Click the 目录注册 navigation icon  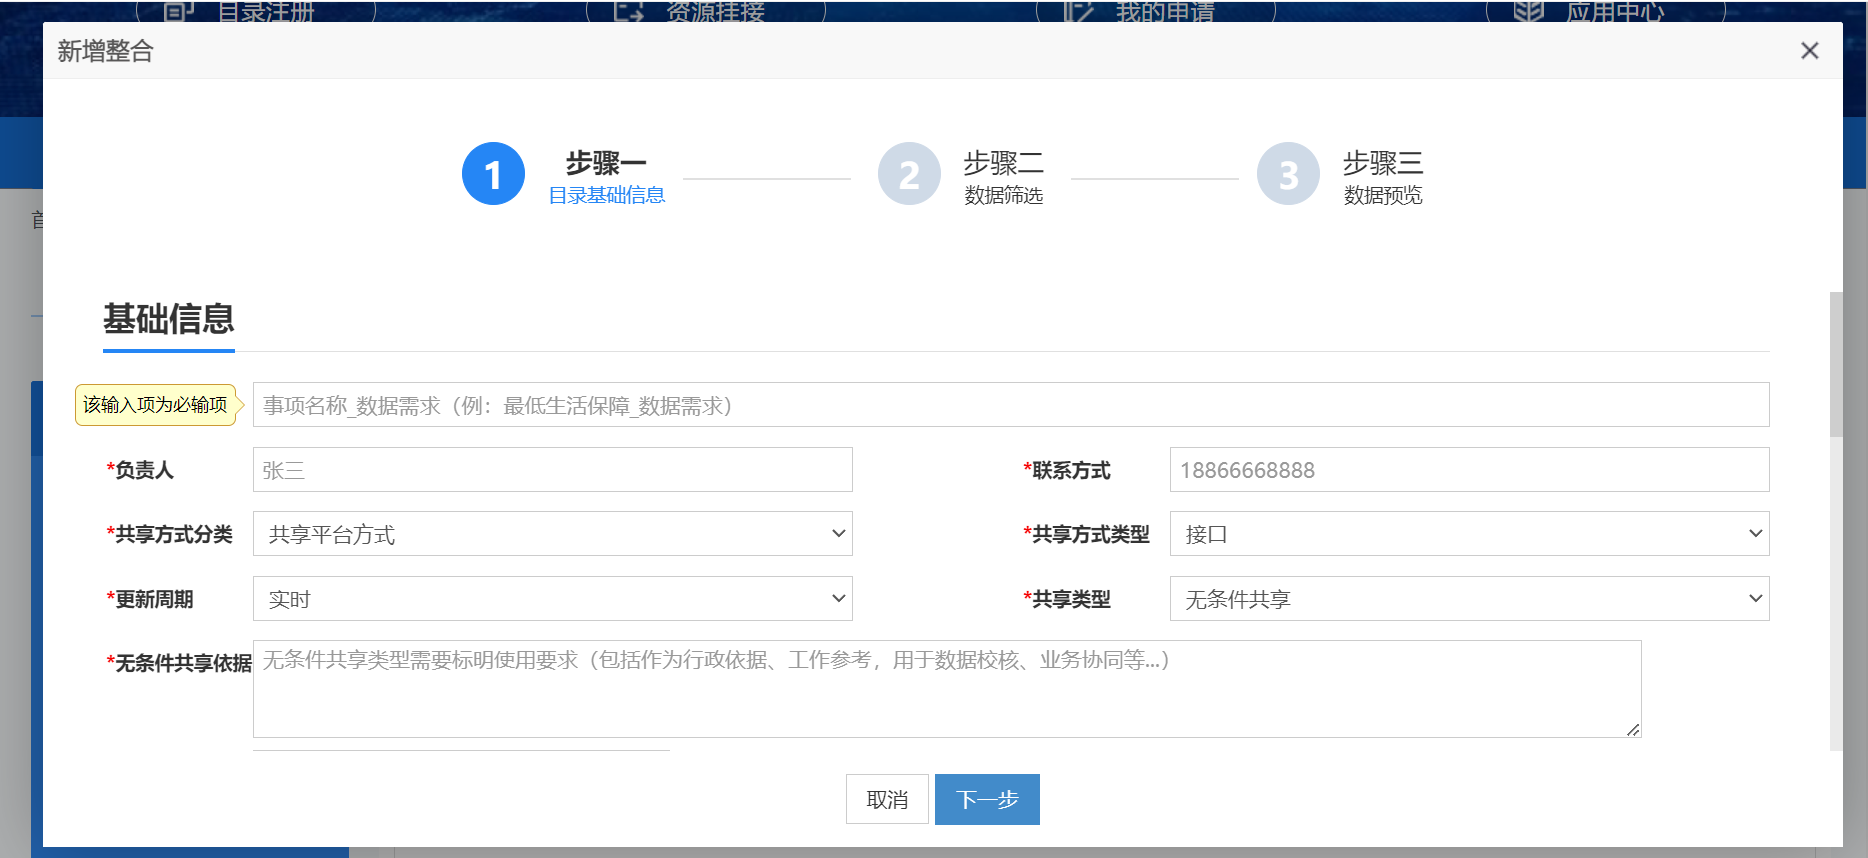[179, 11]
